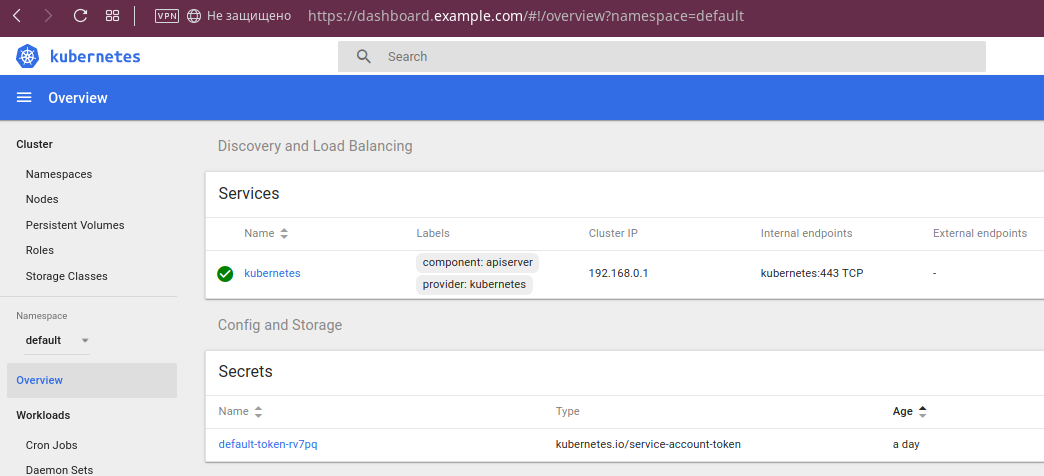Click the globe site security icon

[x=194, y=16]
